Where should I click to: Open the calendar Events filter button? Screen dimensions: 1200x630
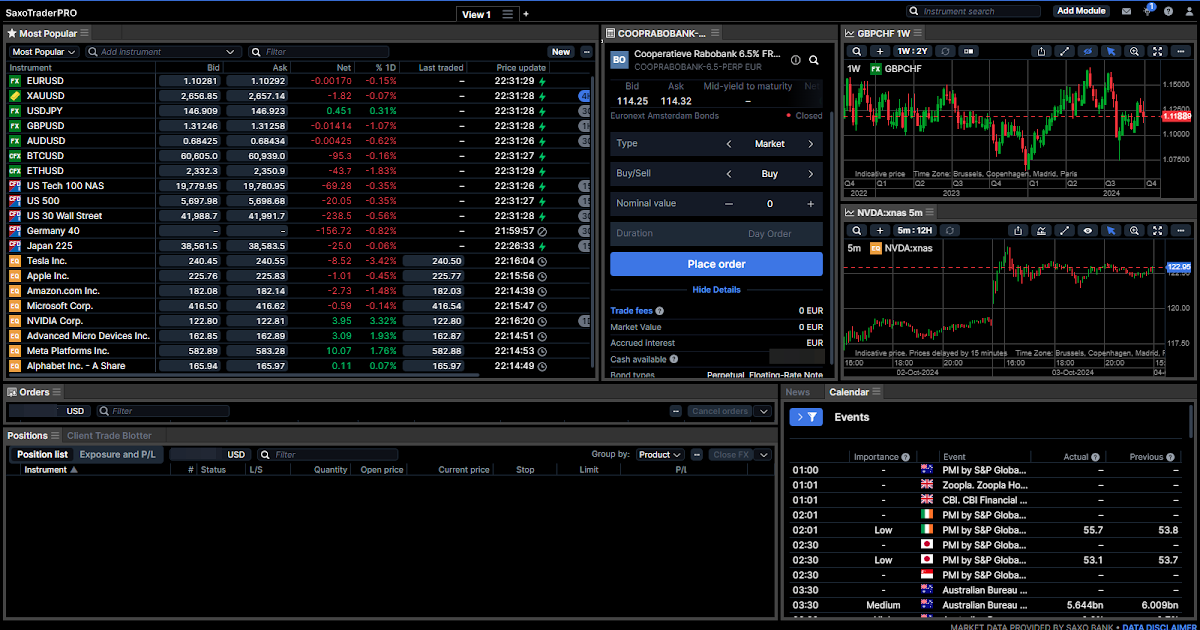[806, 417]
